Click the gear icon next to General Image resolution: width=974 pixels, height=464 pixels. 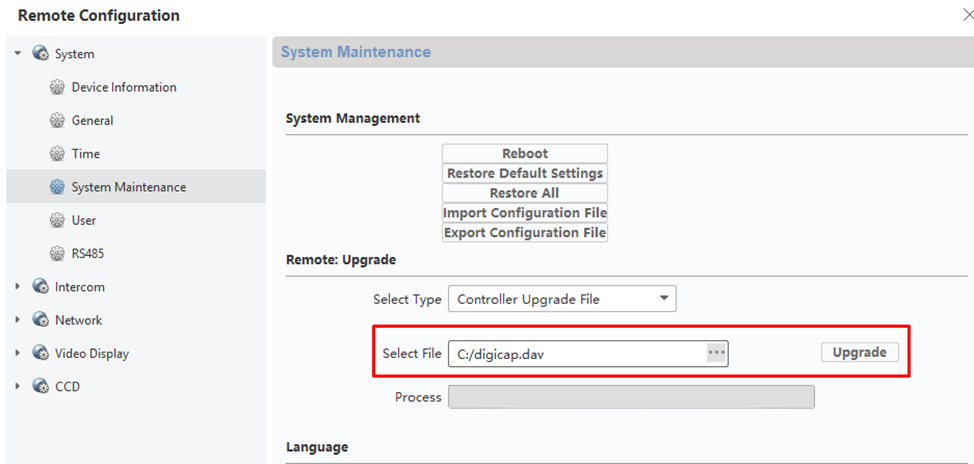point(57,121)
